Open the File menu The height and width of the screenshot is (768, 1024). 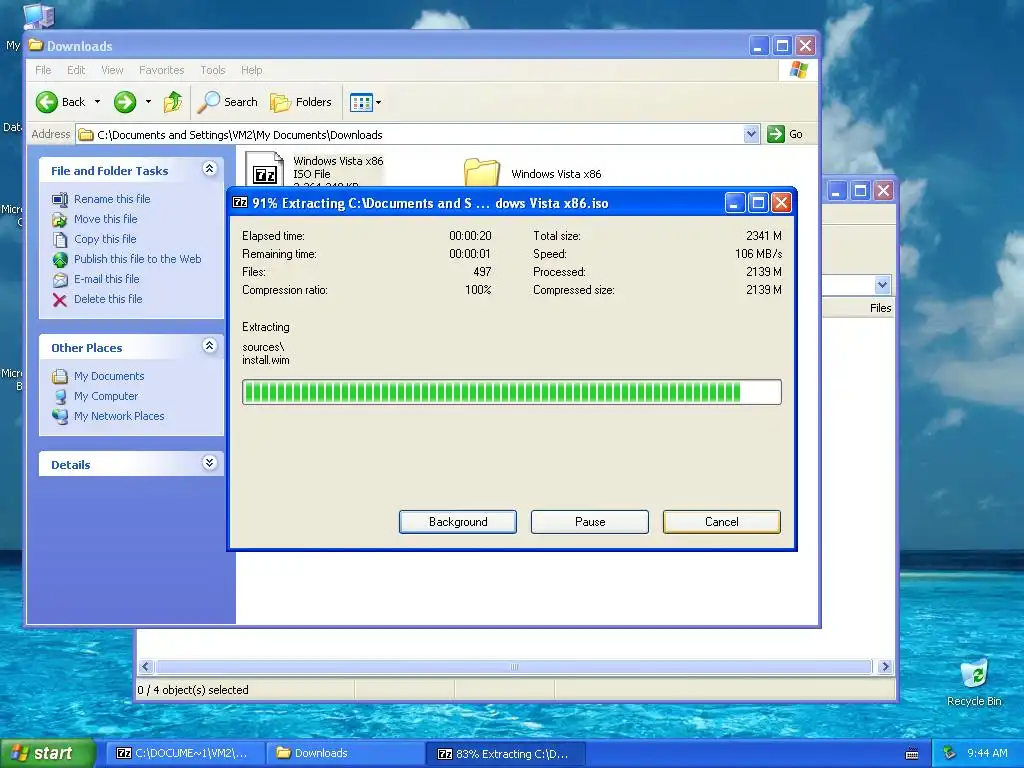pos(43,70)
